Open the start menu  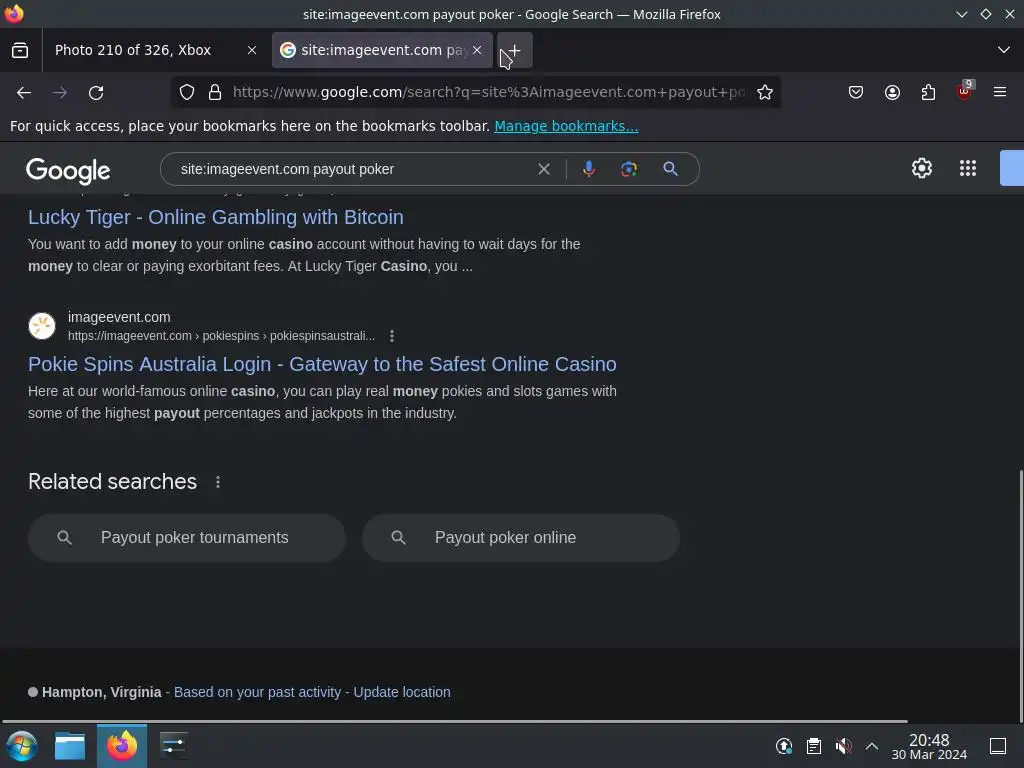click(x=22, y=746)
